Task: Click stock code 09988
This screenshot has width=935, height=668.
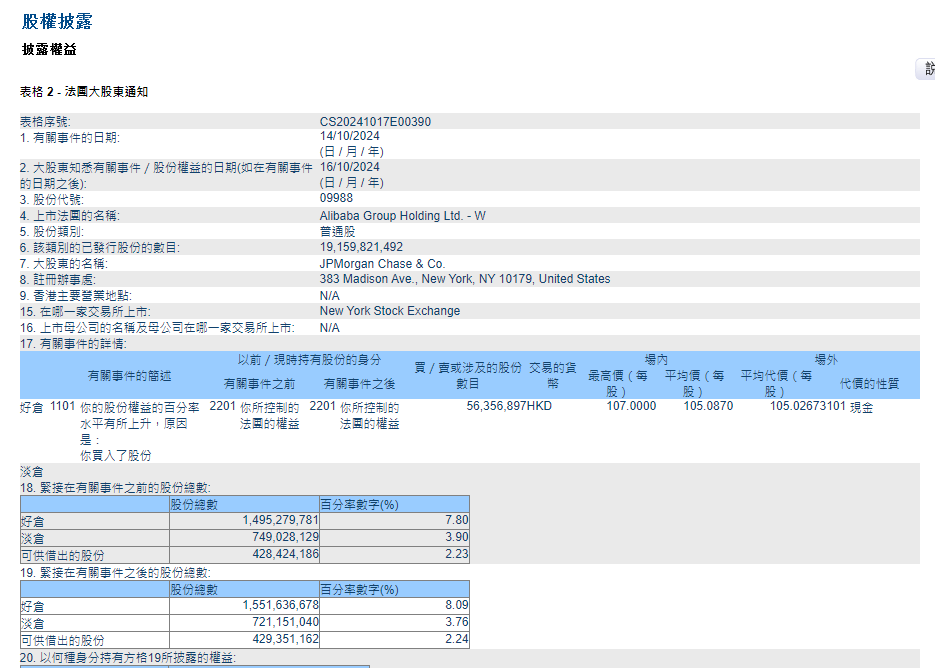Action: (x=336, y=198)
